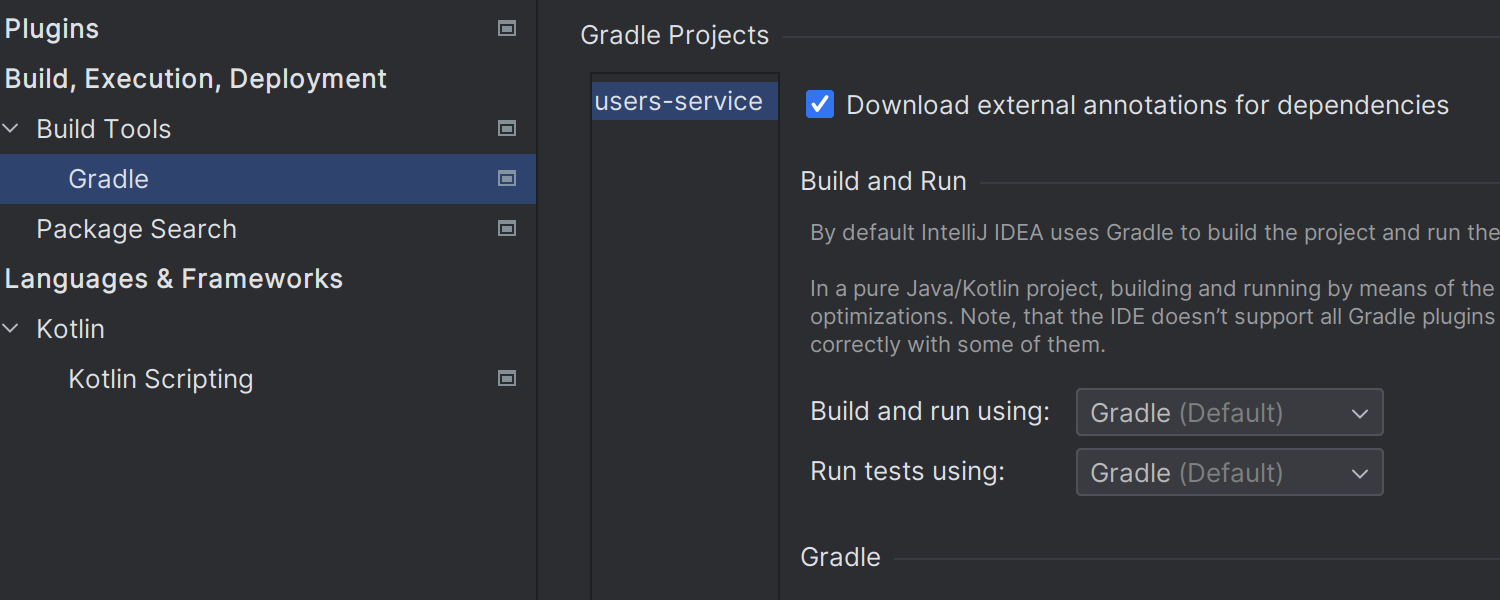Select the Build Tools settings entry
The width and height of the screenshot is (1500, 600).
click(104, 129)
